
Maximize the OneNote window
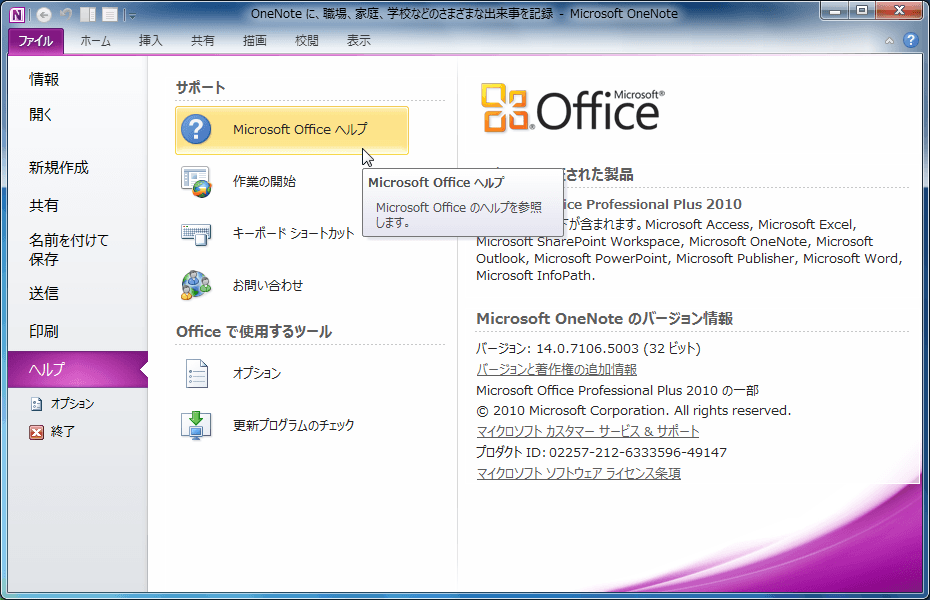[x=862, y=10]
